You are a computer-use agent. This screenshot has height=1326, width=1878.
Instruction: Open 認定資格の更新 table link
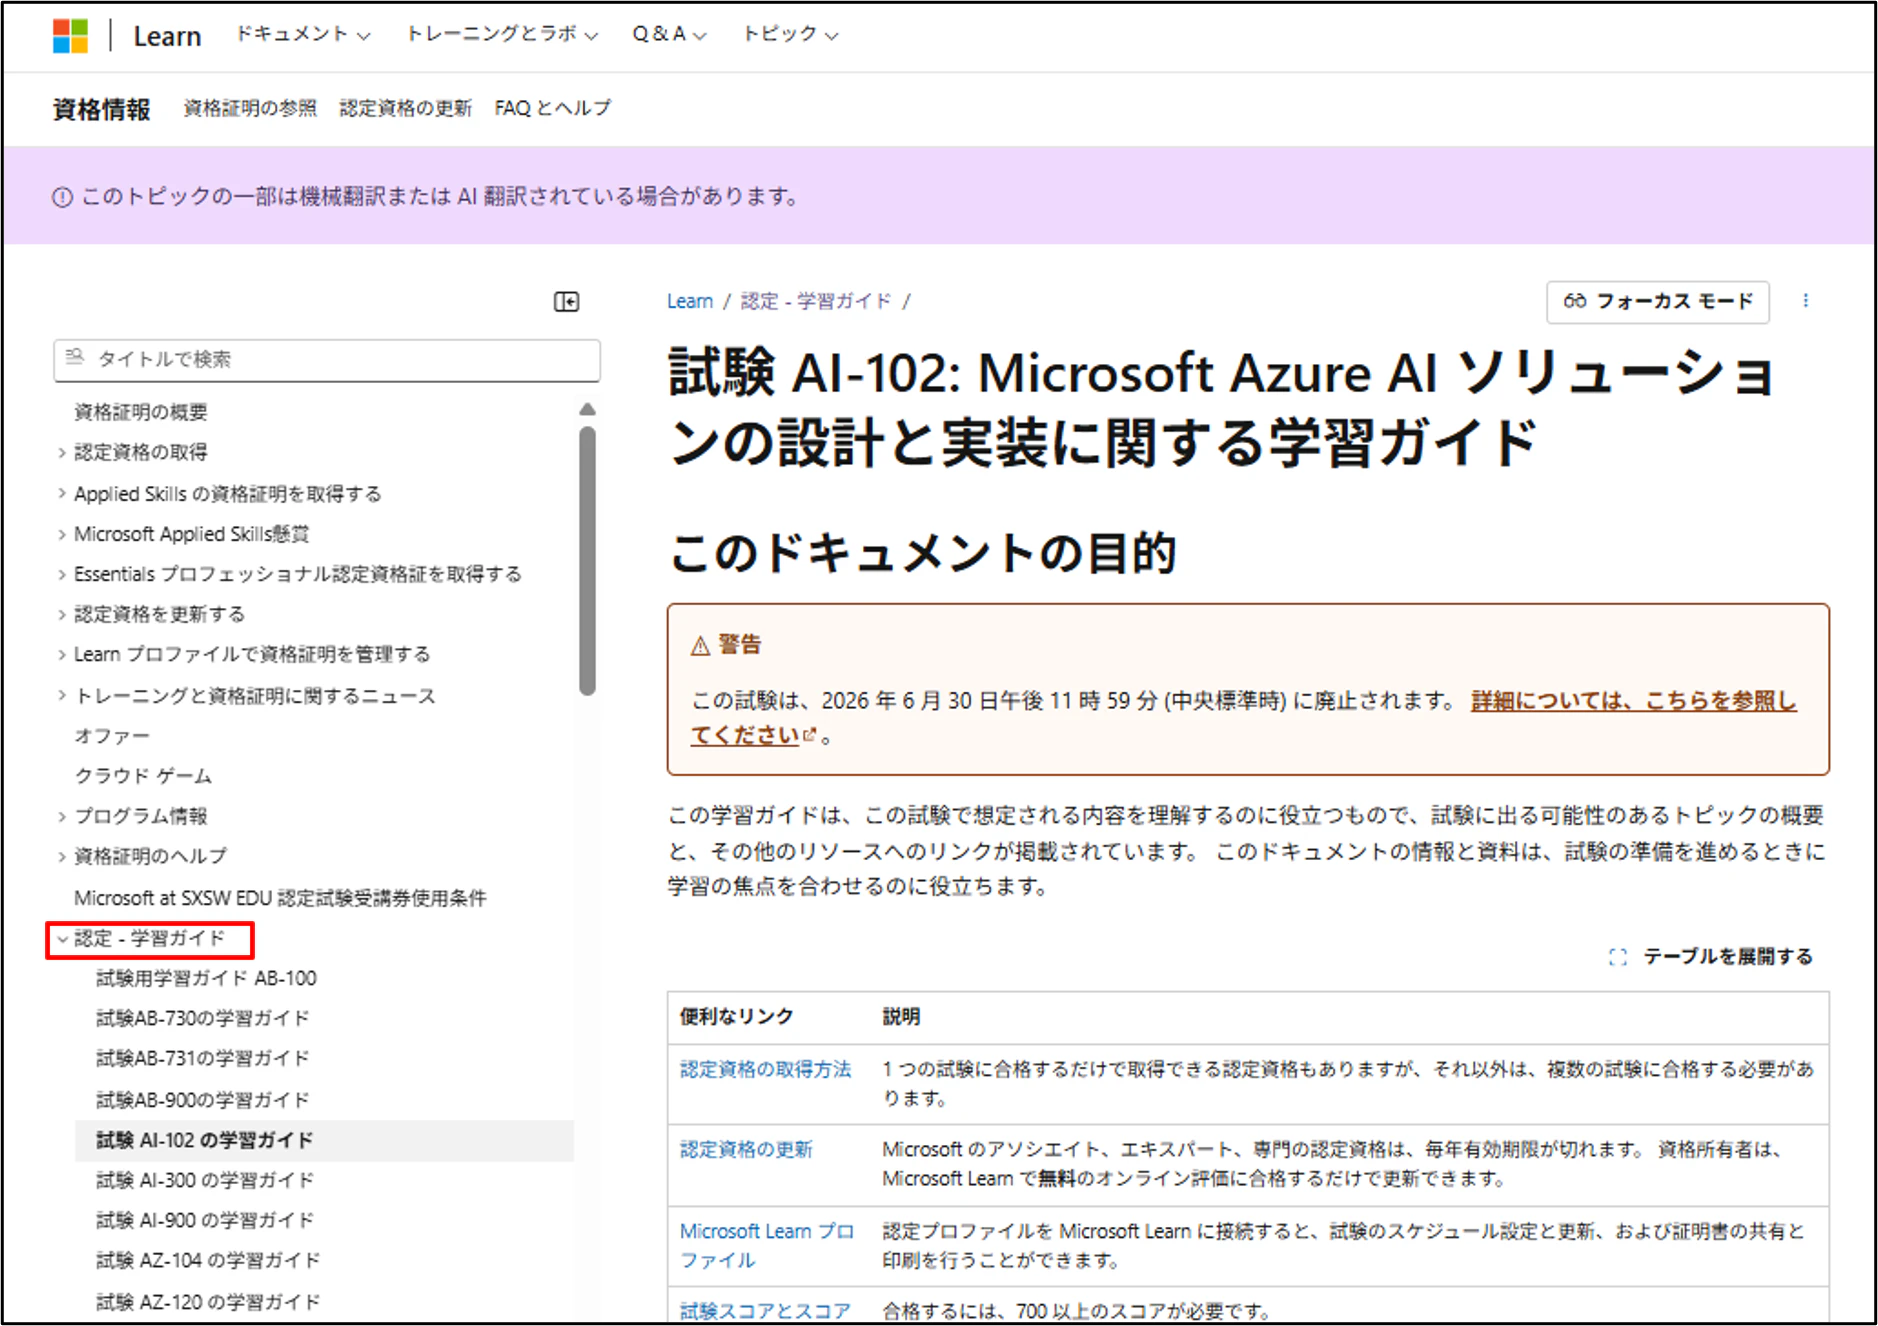click(x=746, y=1150)
